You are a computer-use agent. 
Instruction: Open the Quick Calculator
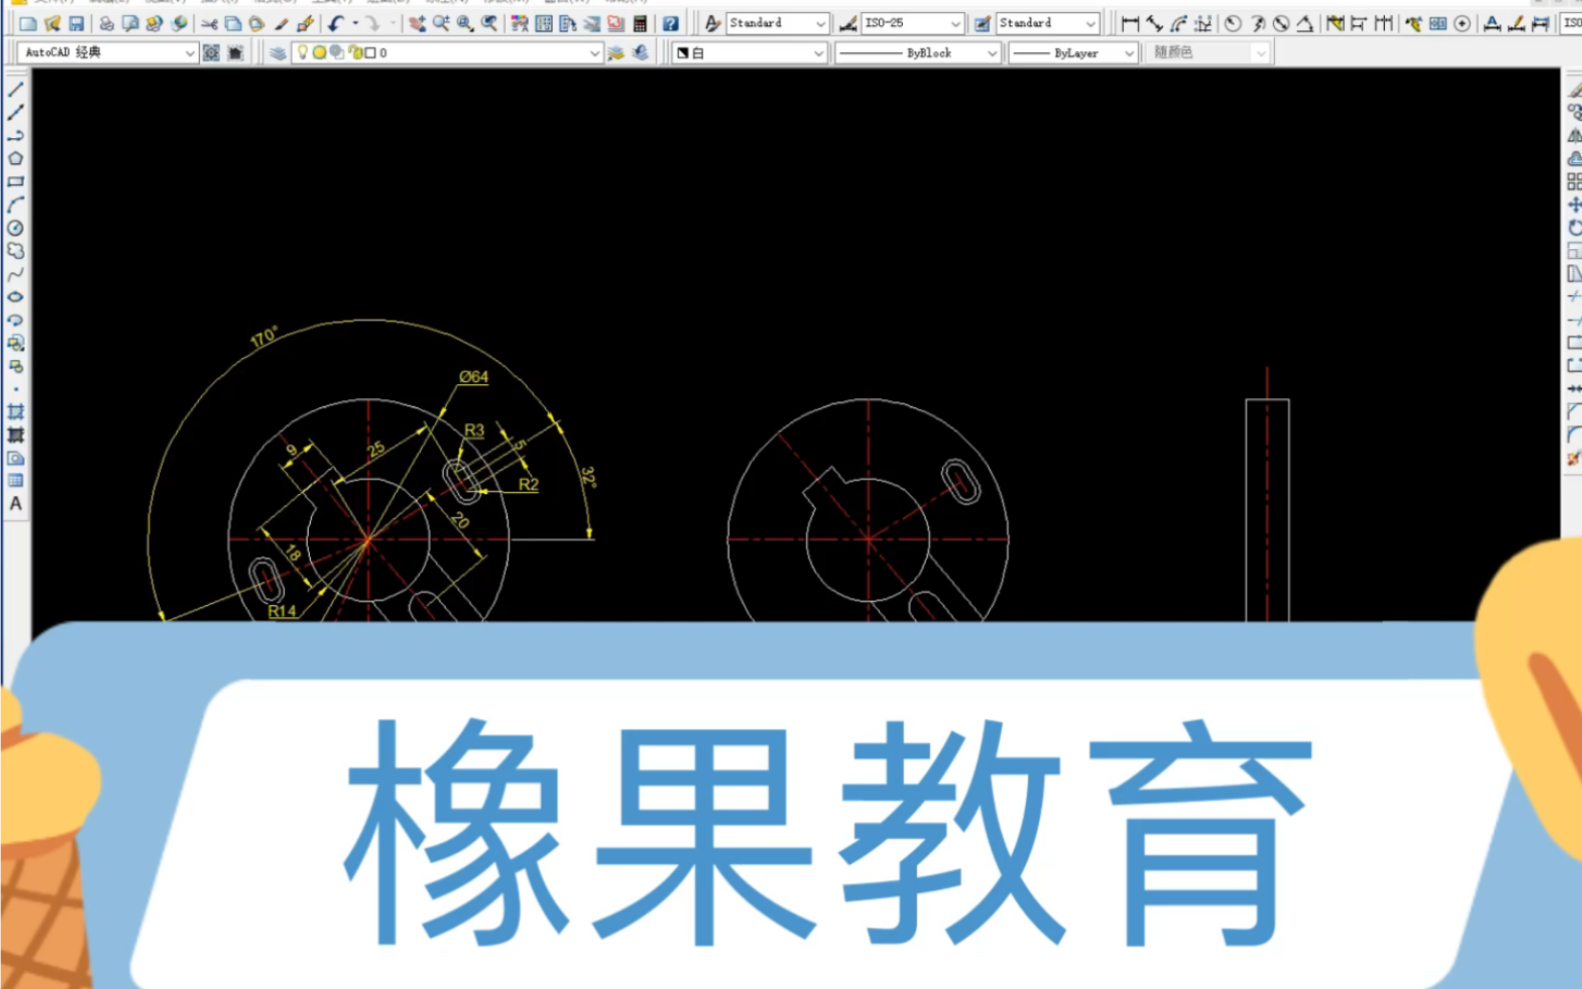click(x=640, y=23)
